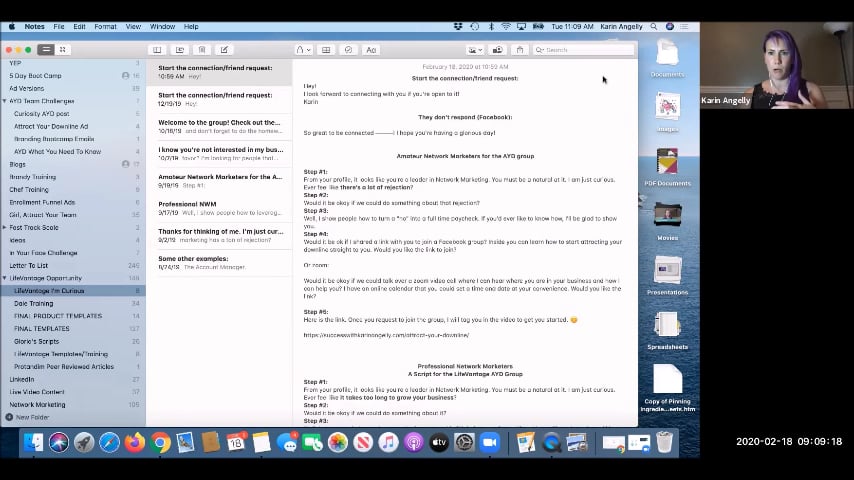Open Finder from the Dock
Viewport: 854px width, 480px height.
click(33, 442)
